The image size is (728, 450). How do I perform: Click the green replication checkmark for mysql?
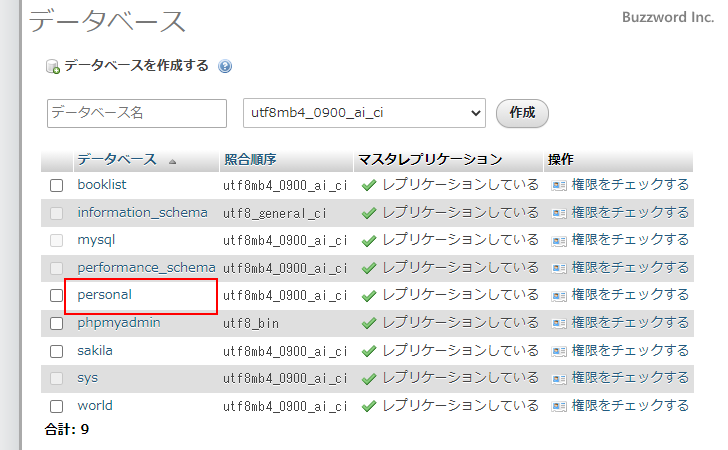coord(369,241)
